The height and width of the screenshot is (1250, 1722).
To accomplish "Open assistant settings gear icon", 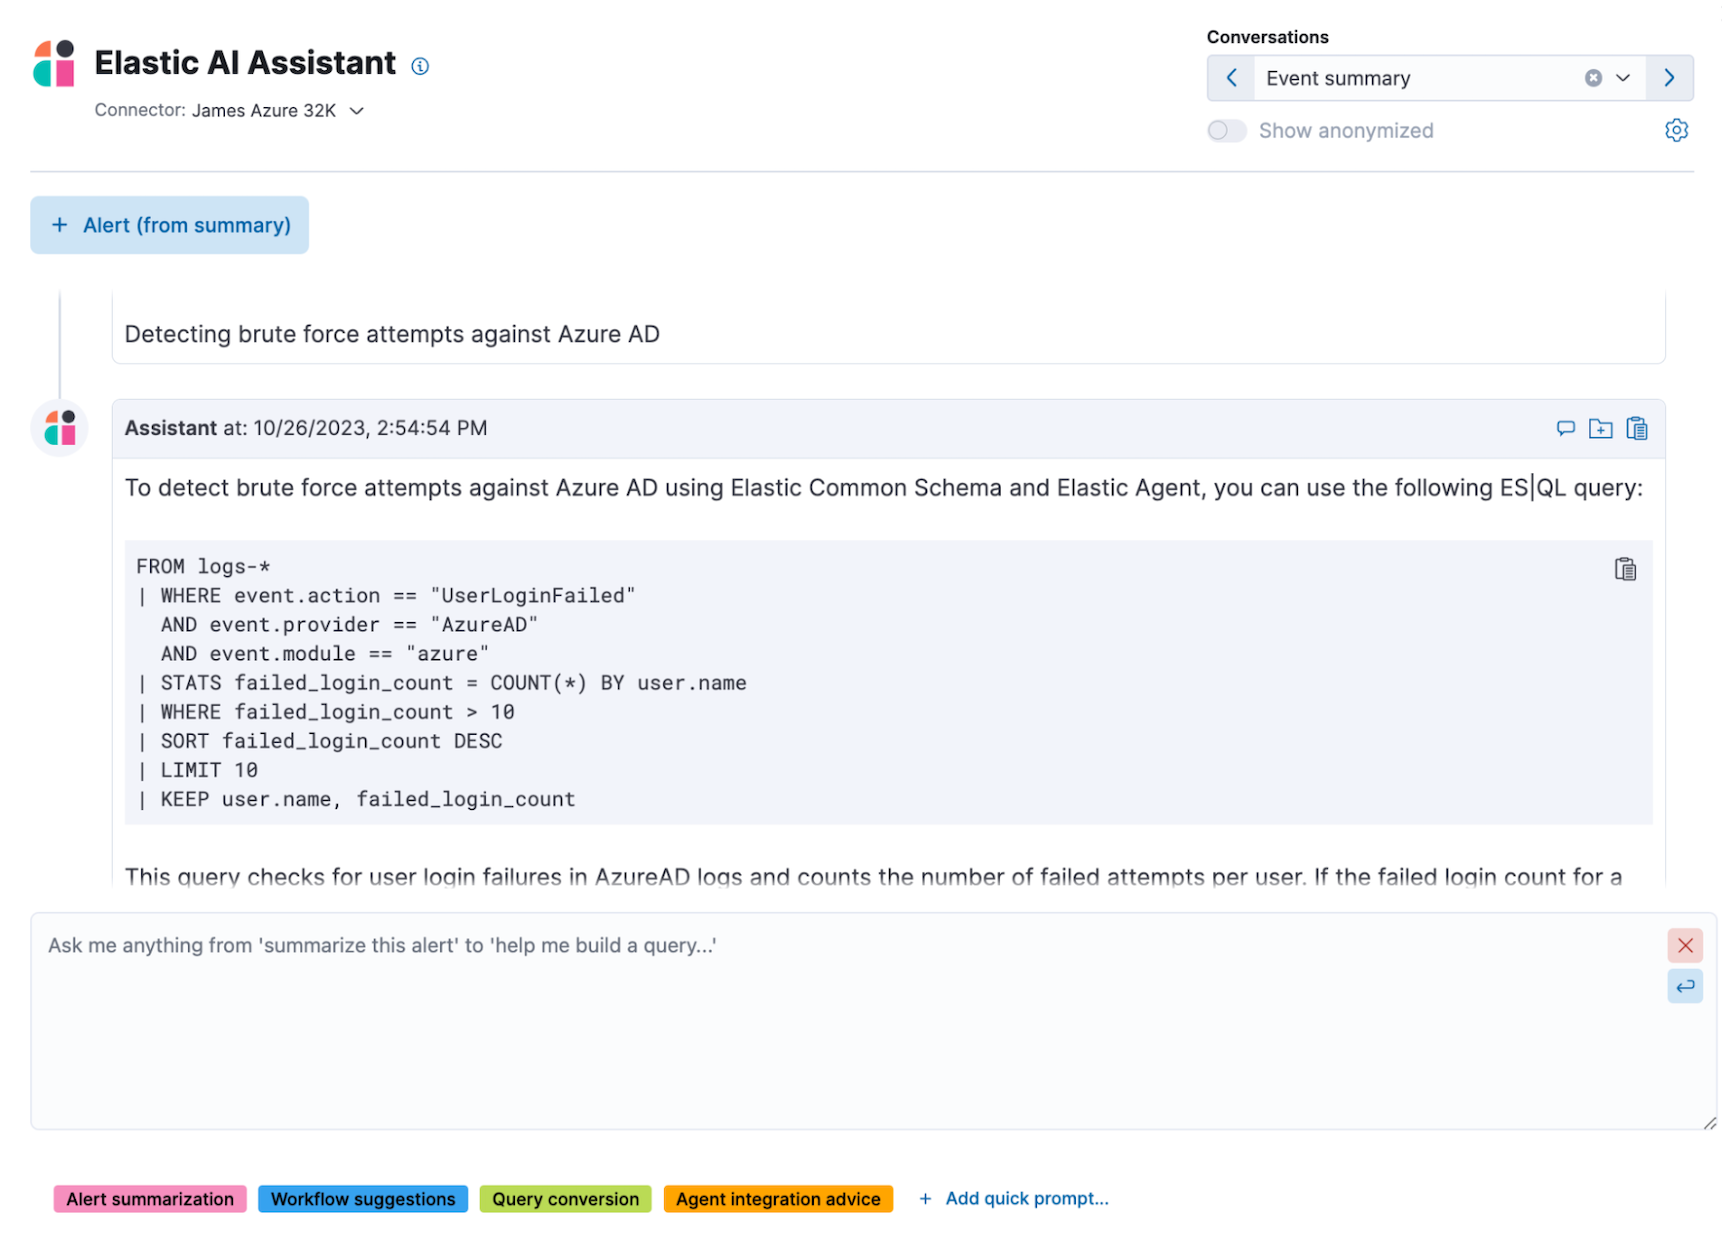I will (1676, 131).
